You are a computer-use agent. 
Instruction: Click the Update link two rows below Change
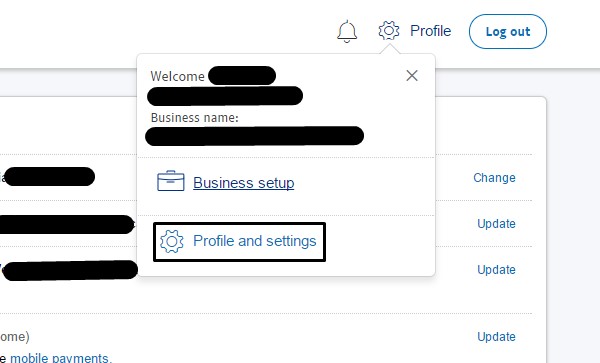coord(496,270)
